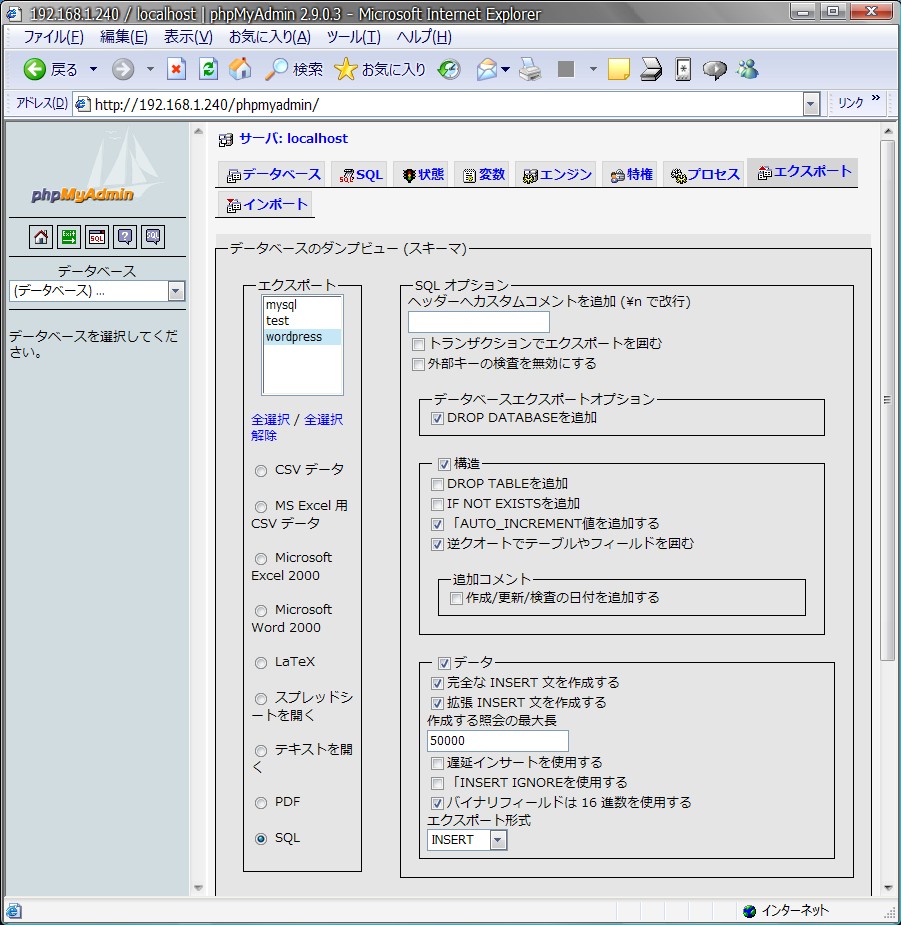Open the address bar dropdown arrow
This screenshot has width=901, height=925.
tap(811, 105)
